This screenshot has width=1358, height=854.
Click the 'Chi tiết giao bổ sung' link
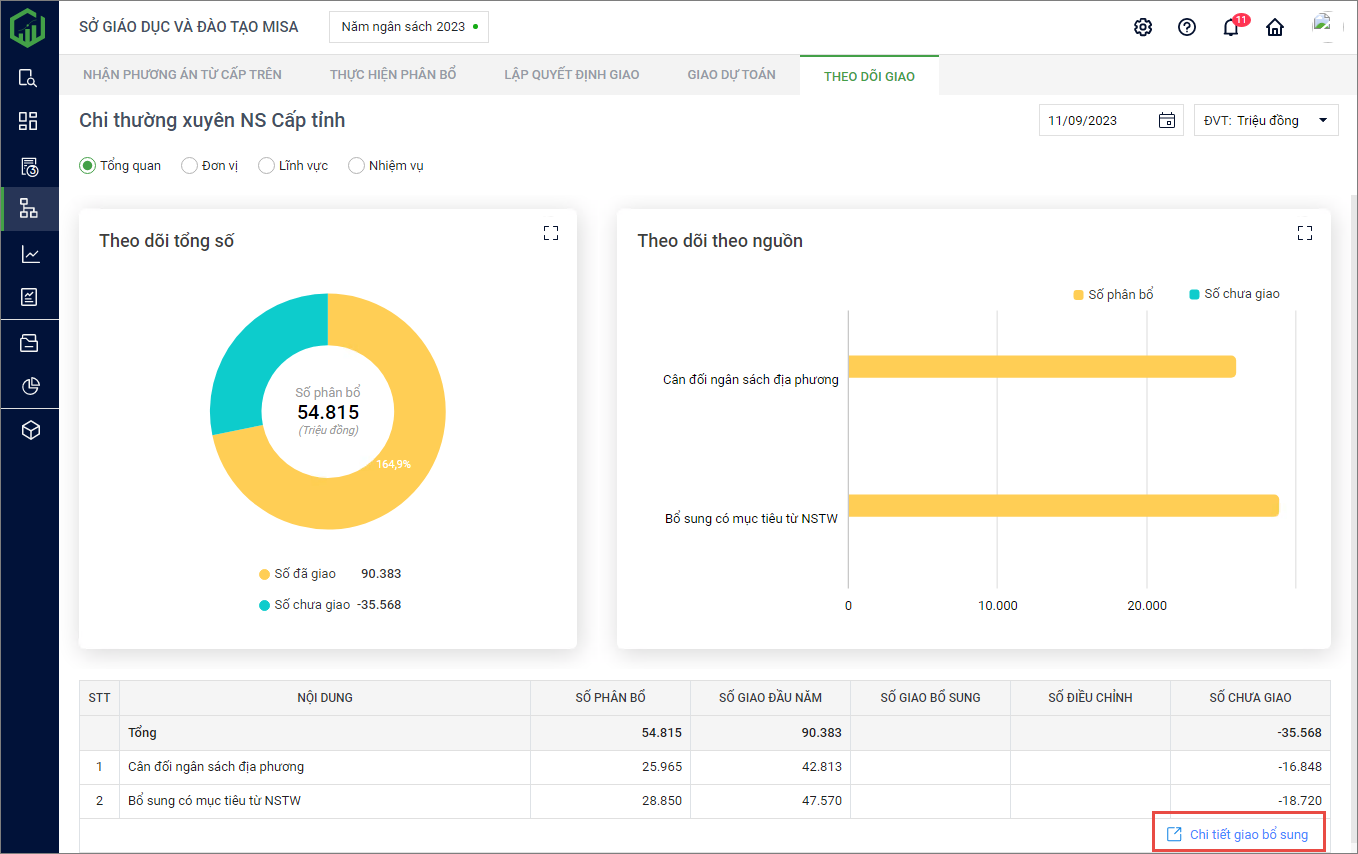click(x=1239, y=834)
